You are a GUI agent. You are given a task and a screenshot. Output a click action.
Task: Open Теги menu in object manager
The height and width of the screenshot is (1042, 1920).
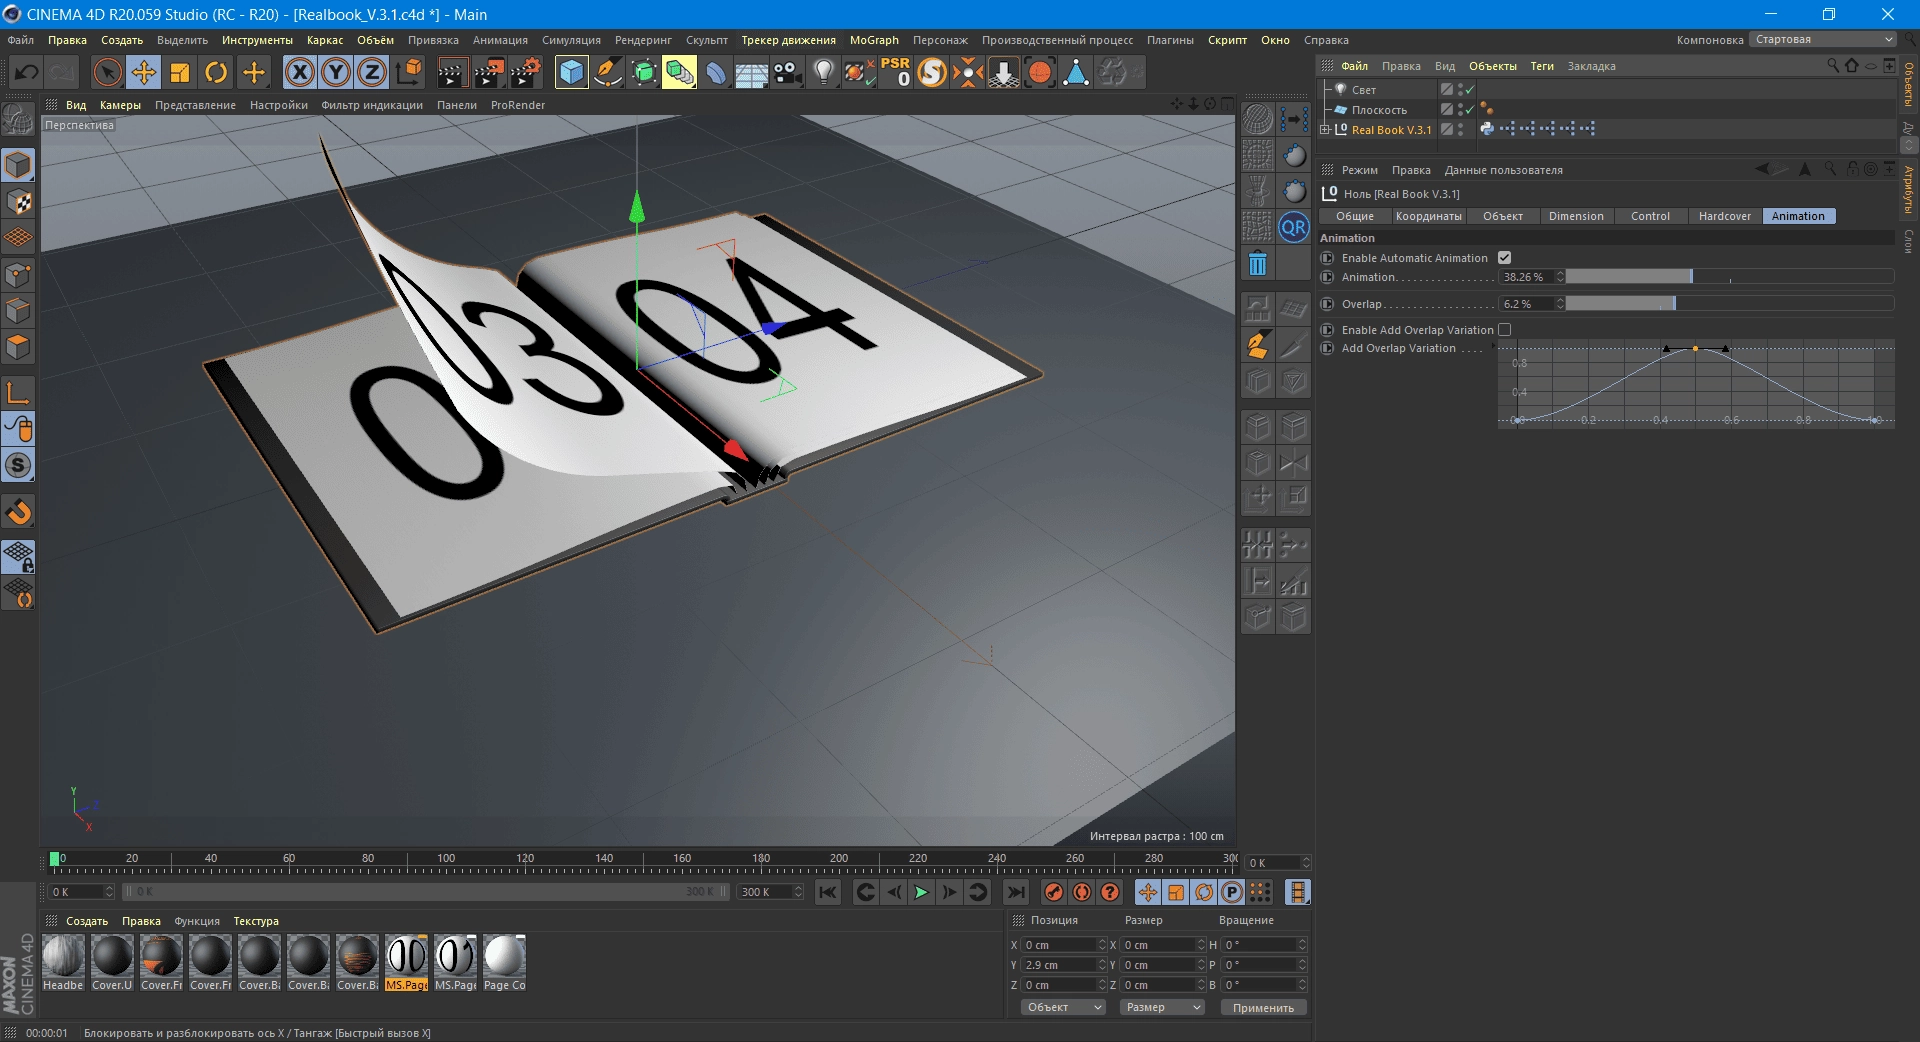point(1542,66)
